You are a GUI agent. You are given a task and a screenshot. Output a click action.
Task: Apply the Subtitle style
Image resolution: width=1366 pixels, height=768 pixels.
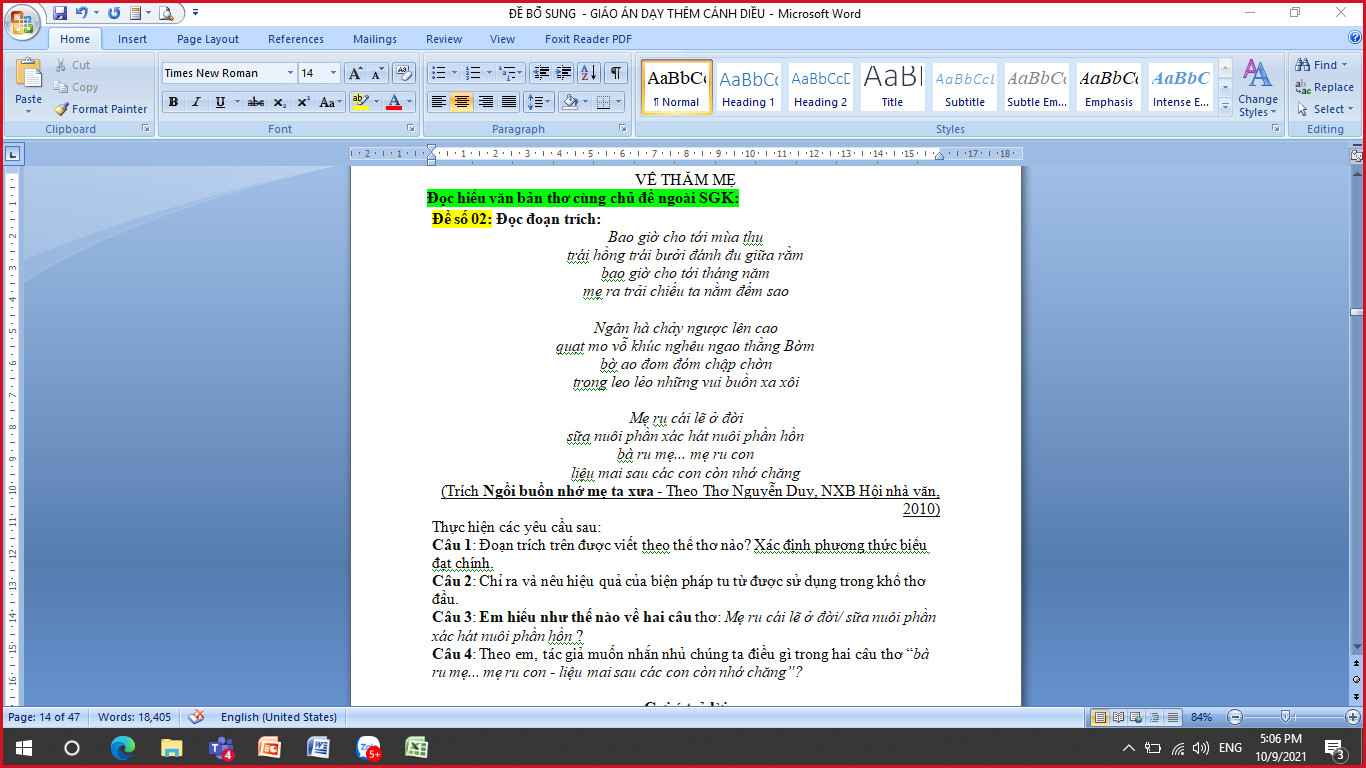[964, 87]
